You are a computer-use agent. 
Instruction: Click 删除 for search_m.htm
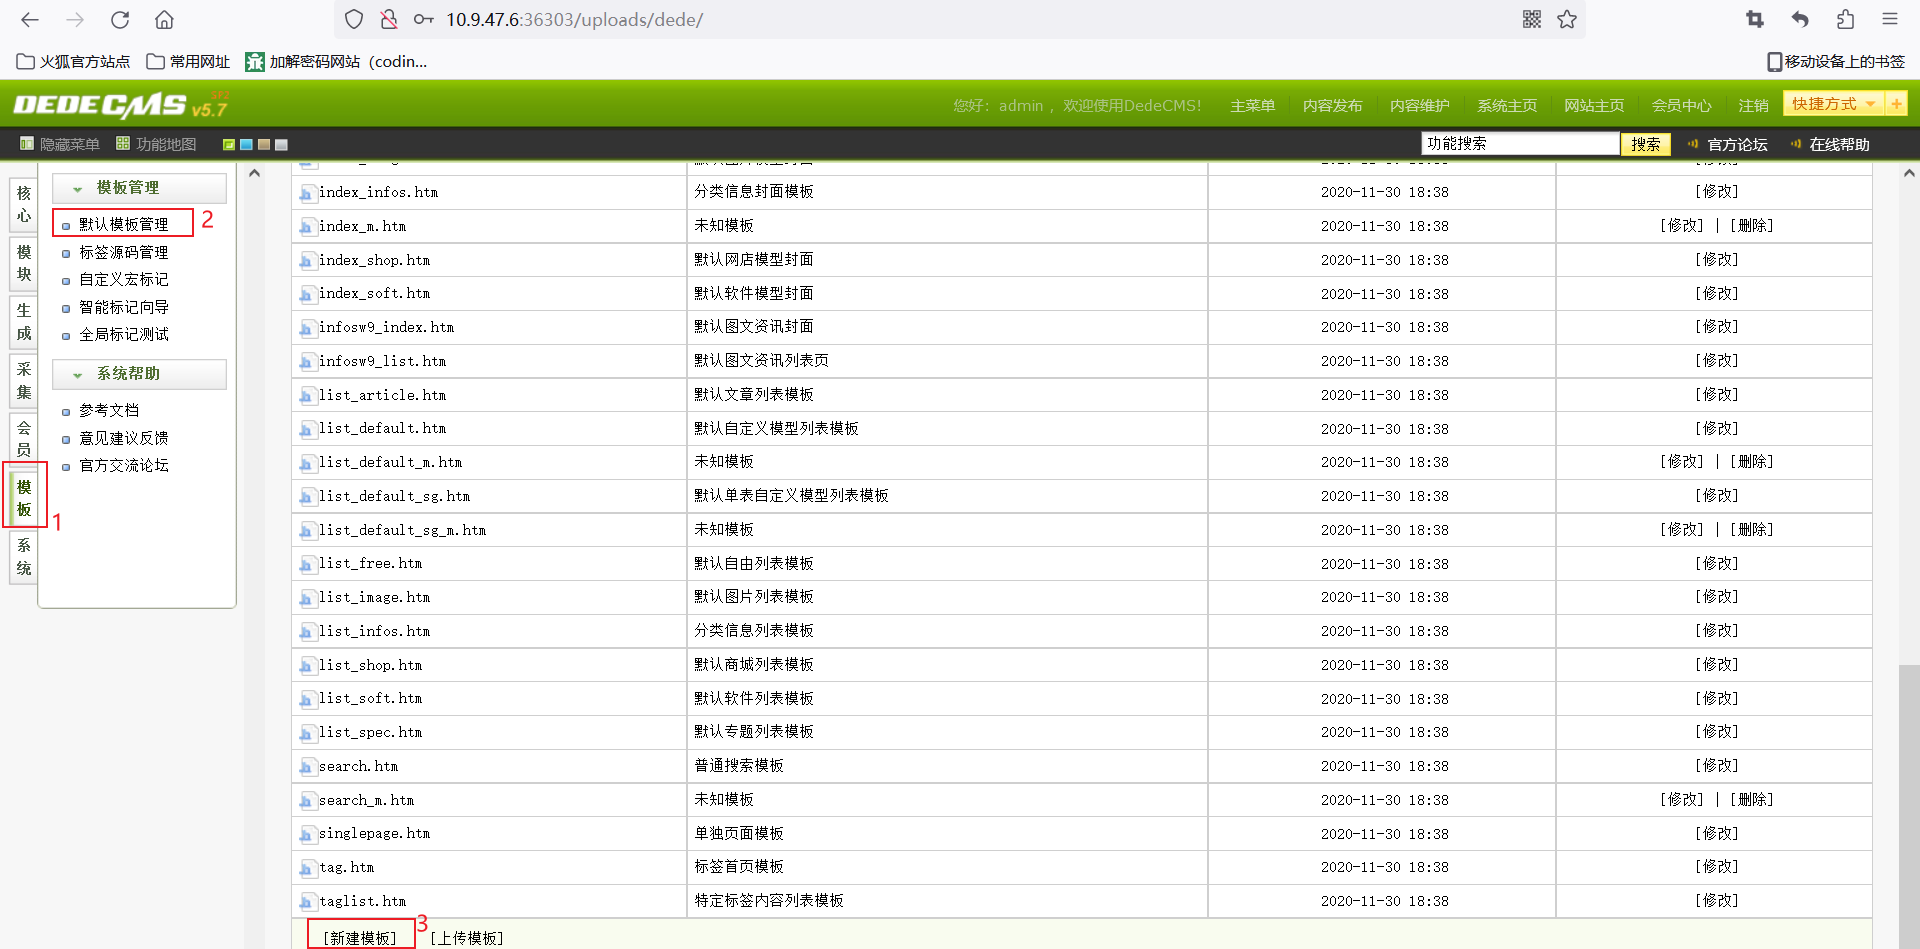1751,800
